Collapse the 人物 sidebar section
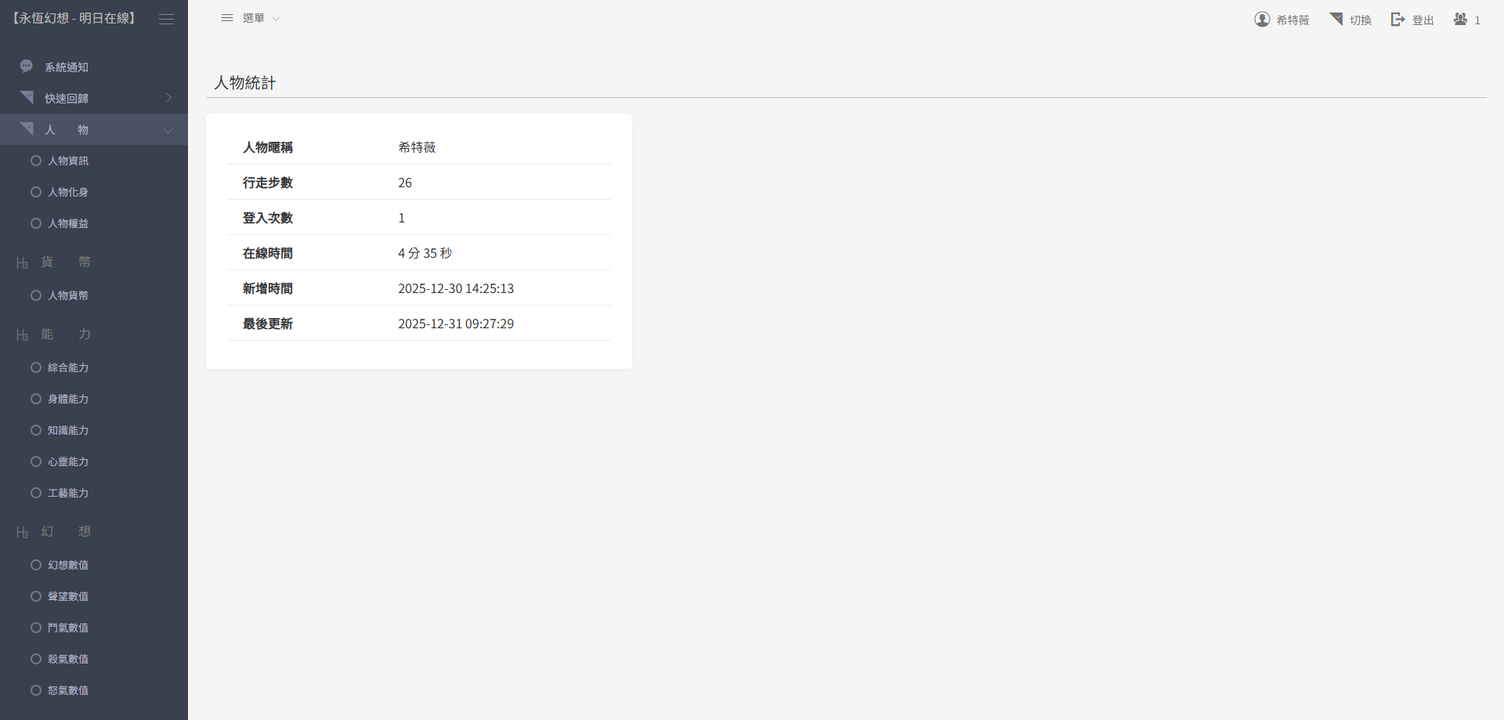The height and width of the screenshot is (720, 1504). 168,130
